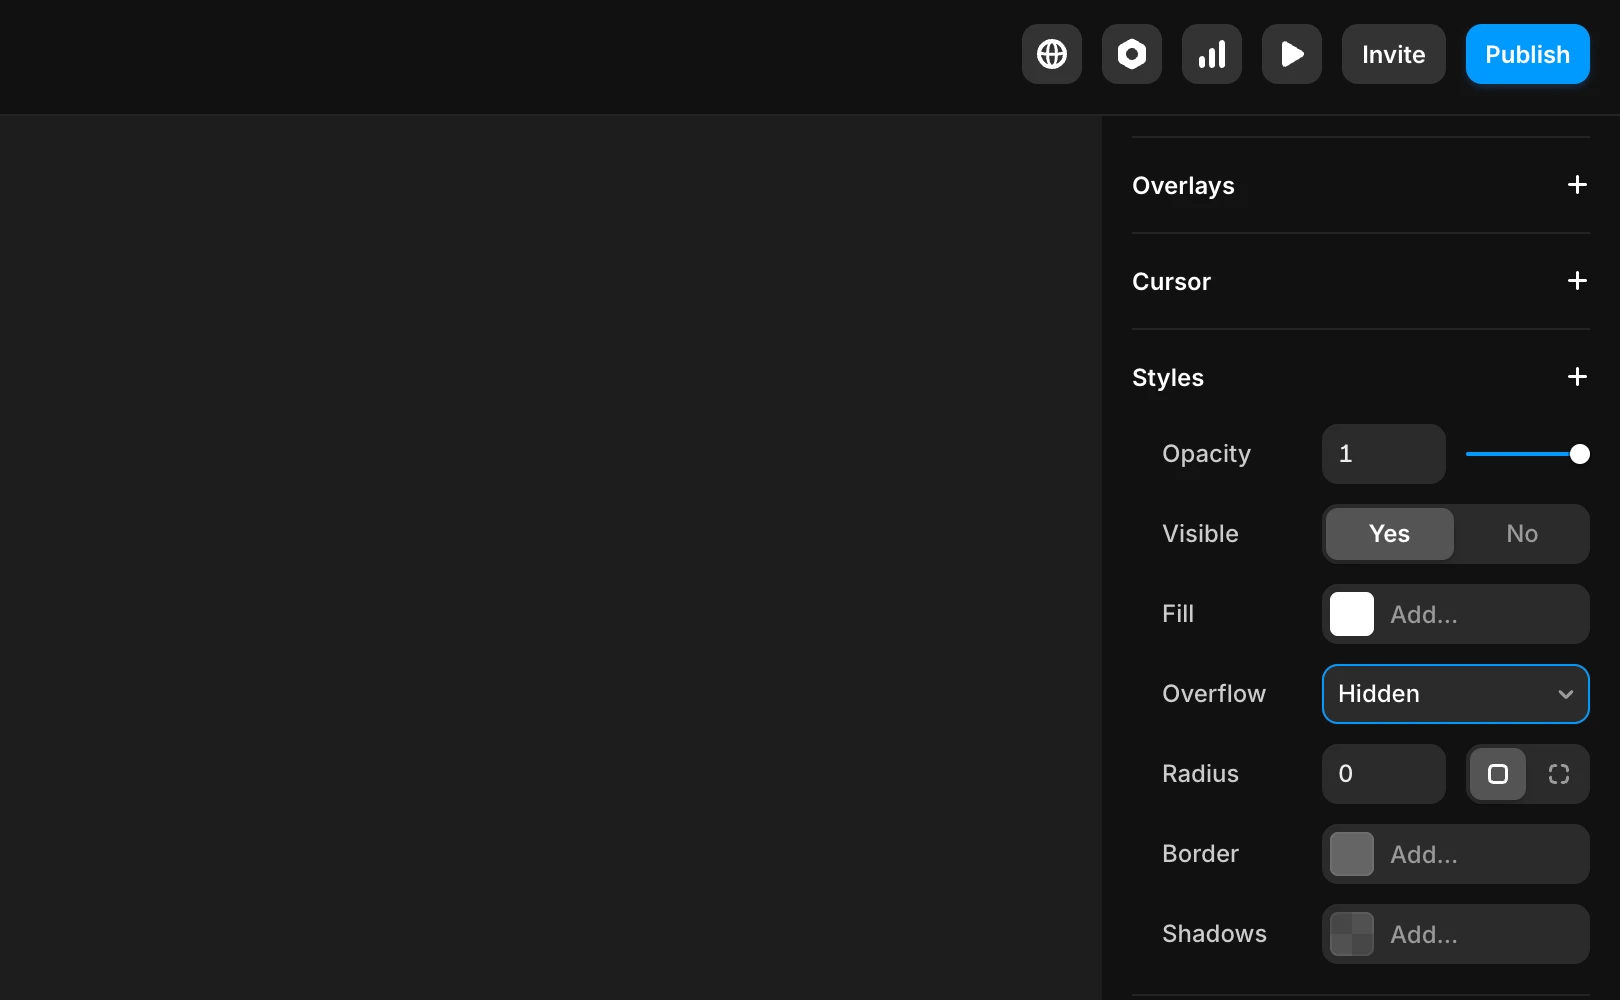Screen dimensions: 1620x1000
Task: Set Visible to Yes
Action: pyautogui.click(x=1390, y=534)
